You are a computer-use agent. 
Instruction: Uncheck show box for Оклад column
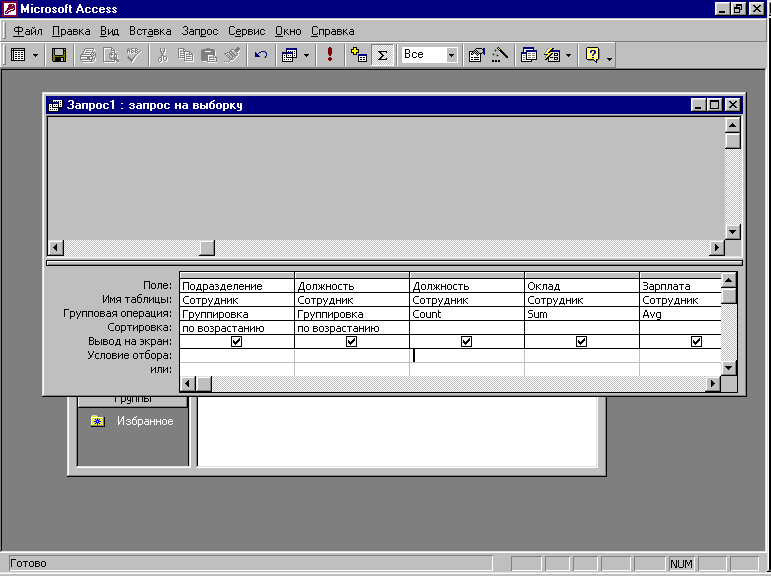[x=582, y=341]
